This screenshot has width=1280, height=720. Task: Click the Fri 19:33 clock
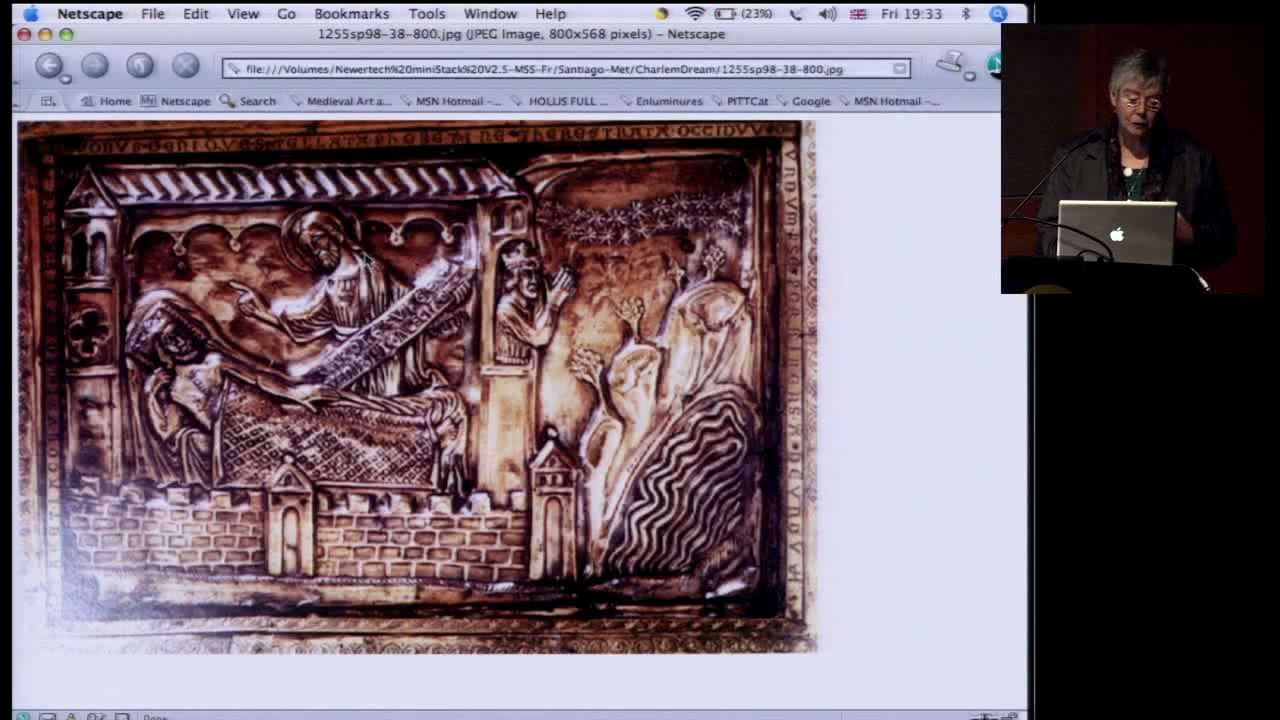pyautogui.click(x=912, y=14)
